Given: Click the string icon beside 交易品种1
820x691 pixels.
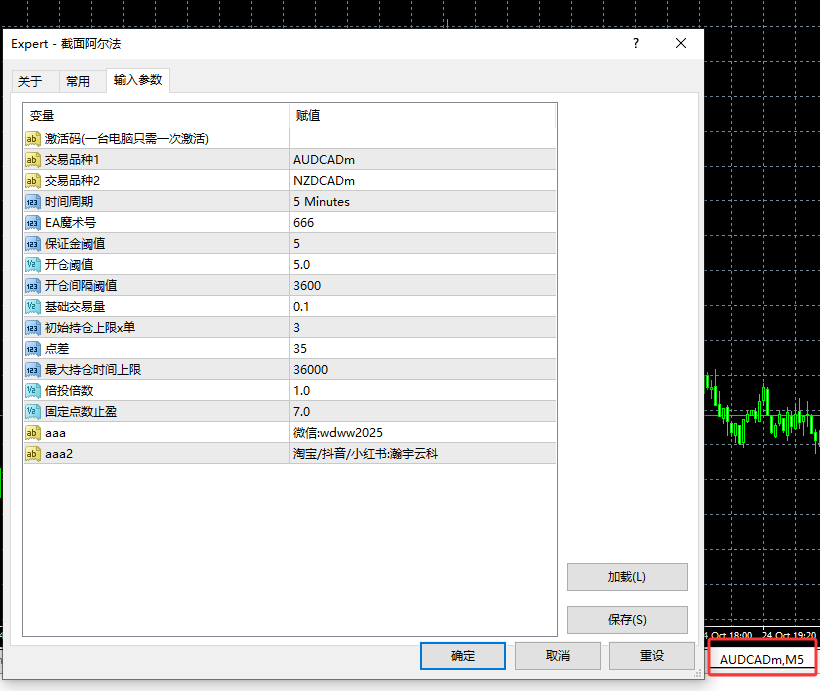Looking at the screenshot, I should click(32, 160).
